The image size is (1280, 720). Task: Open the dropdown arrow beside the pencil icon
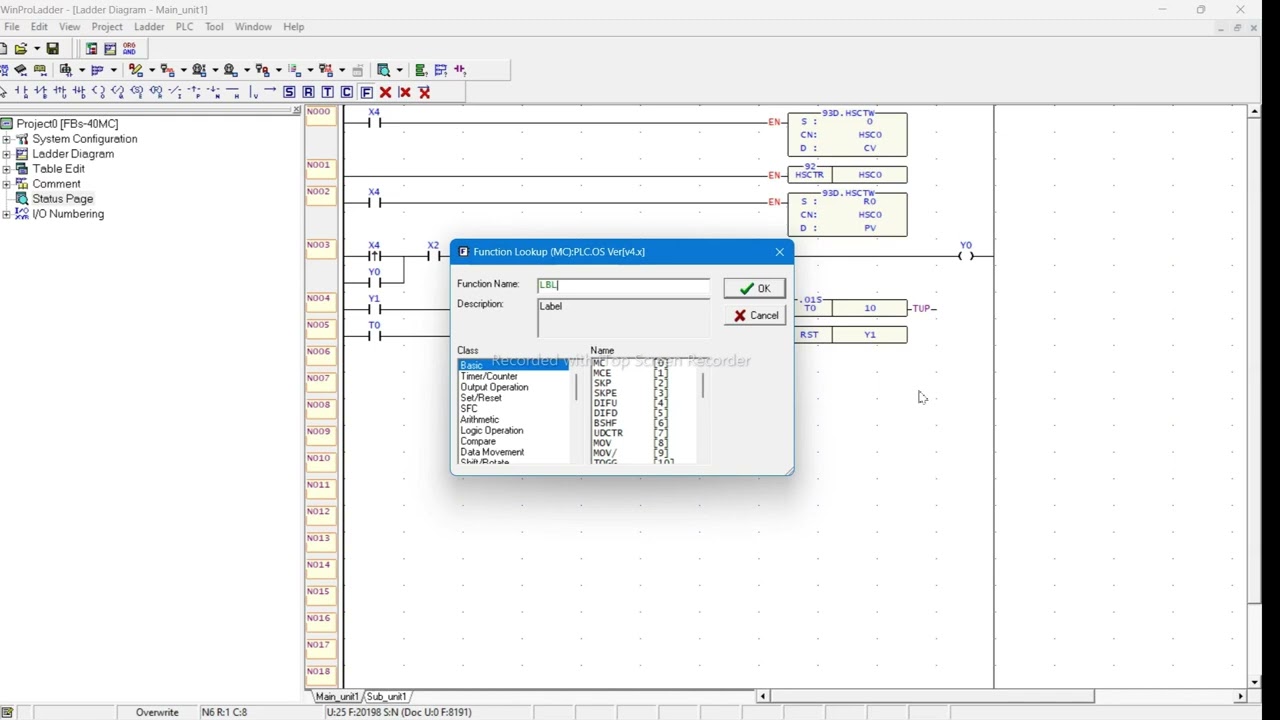pyautogui.click(x=152, y=70)
